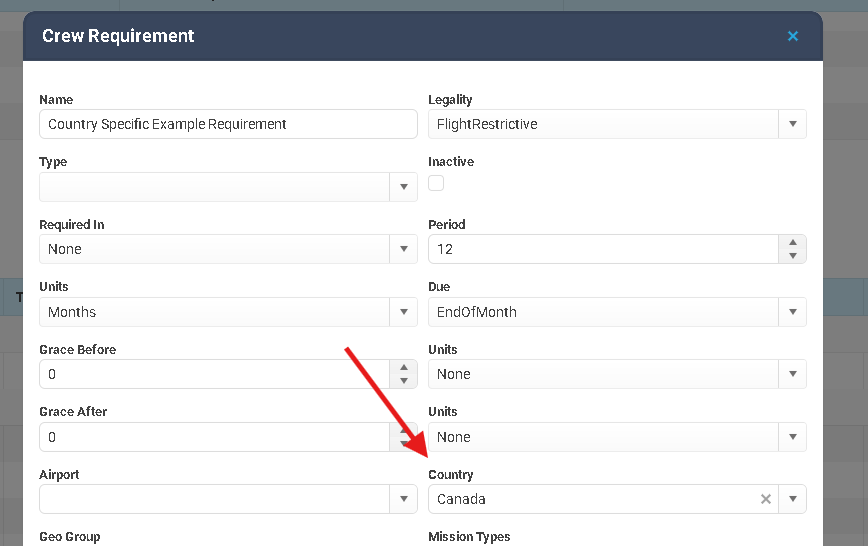Expand the Type dropdown

click(x=403, y=187)
